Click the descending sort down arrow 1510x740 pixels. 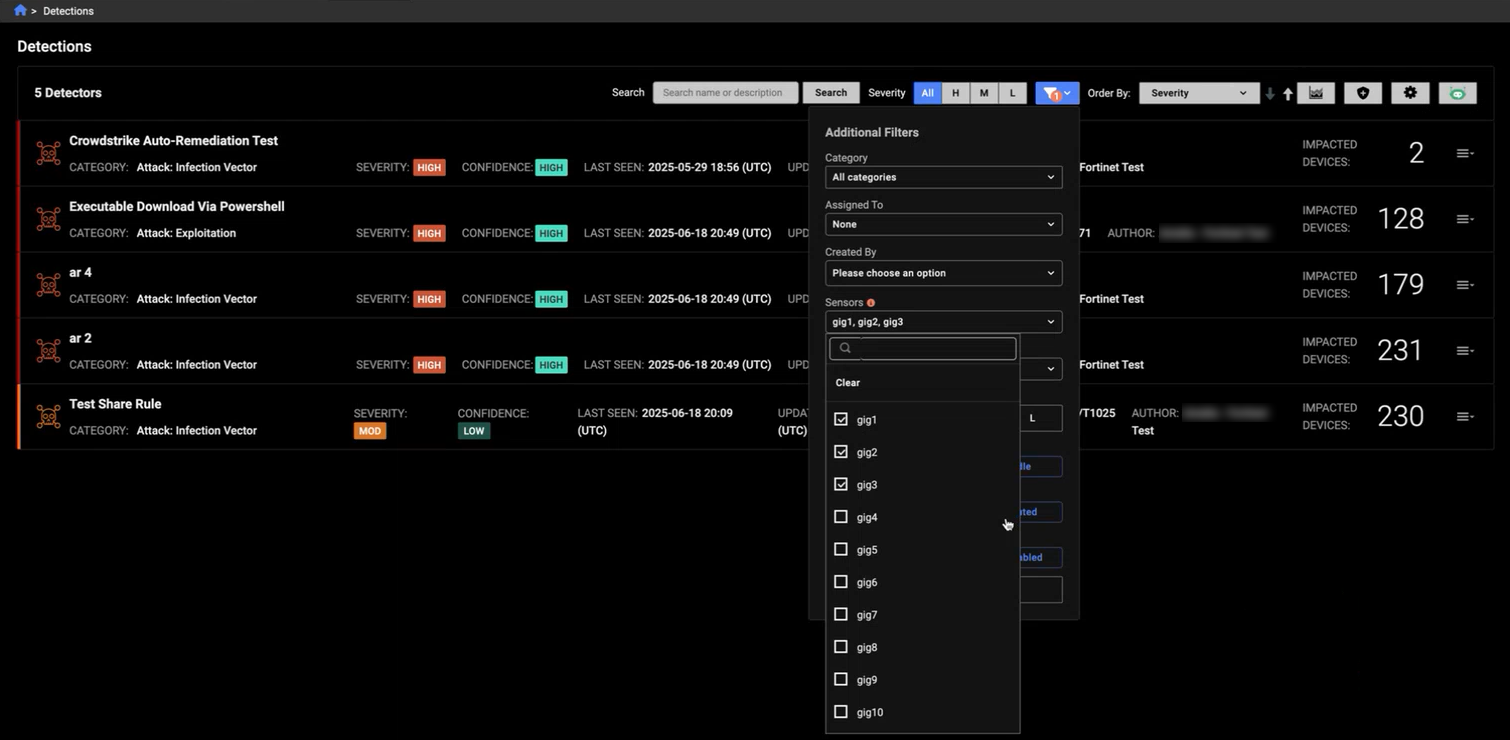click(x=1270, y=94)
